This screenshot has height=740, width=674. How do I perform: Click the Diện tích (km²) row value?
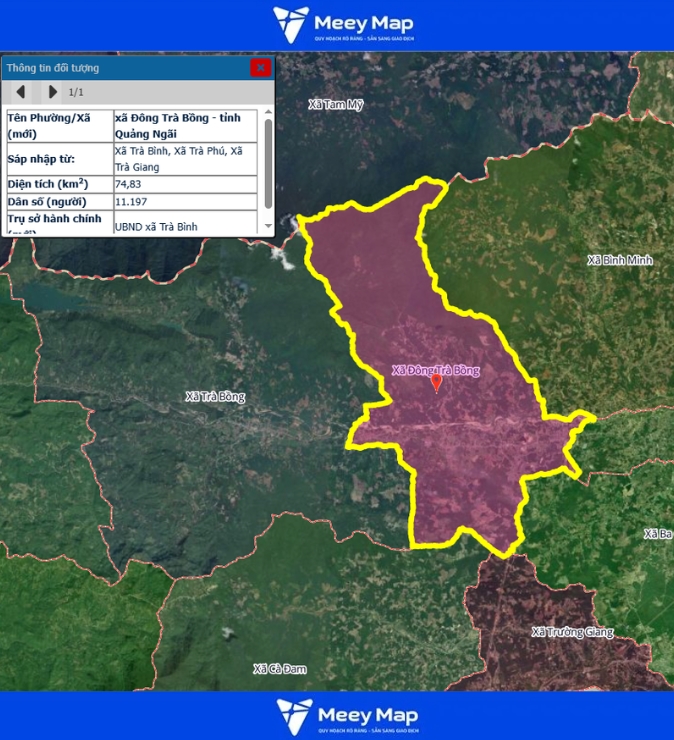[x=186, y=184]
